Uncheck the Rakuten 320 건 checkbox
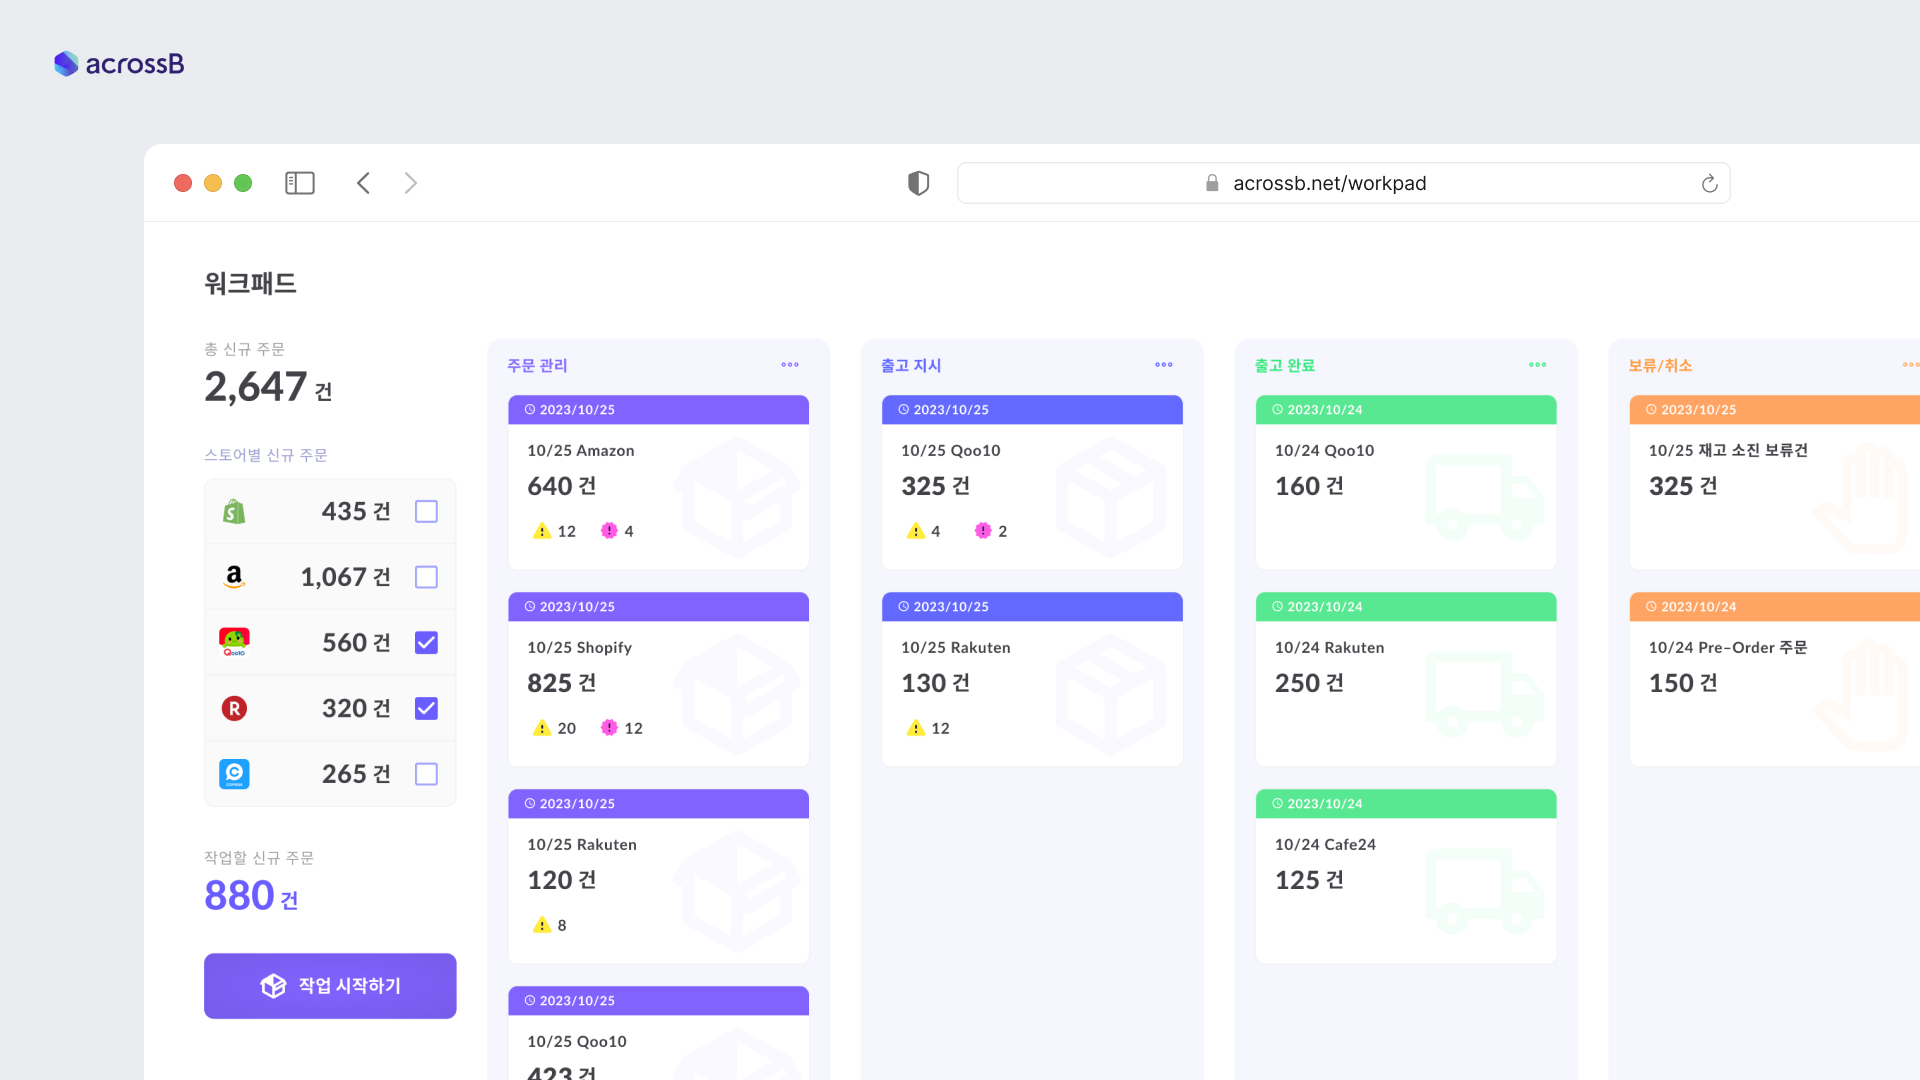The width and height of the screenshot is (1920, 1080). 426,708
